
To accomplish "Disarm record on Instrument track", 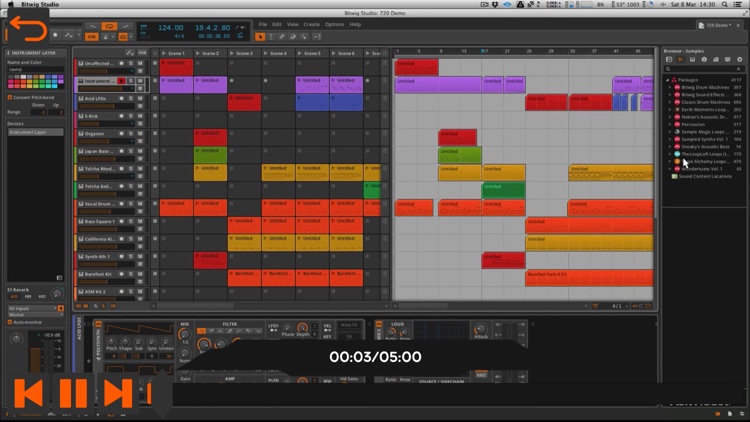I will click(x=121, y=81).
